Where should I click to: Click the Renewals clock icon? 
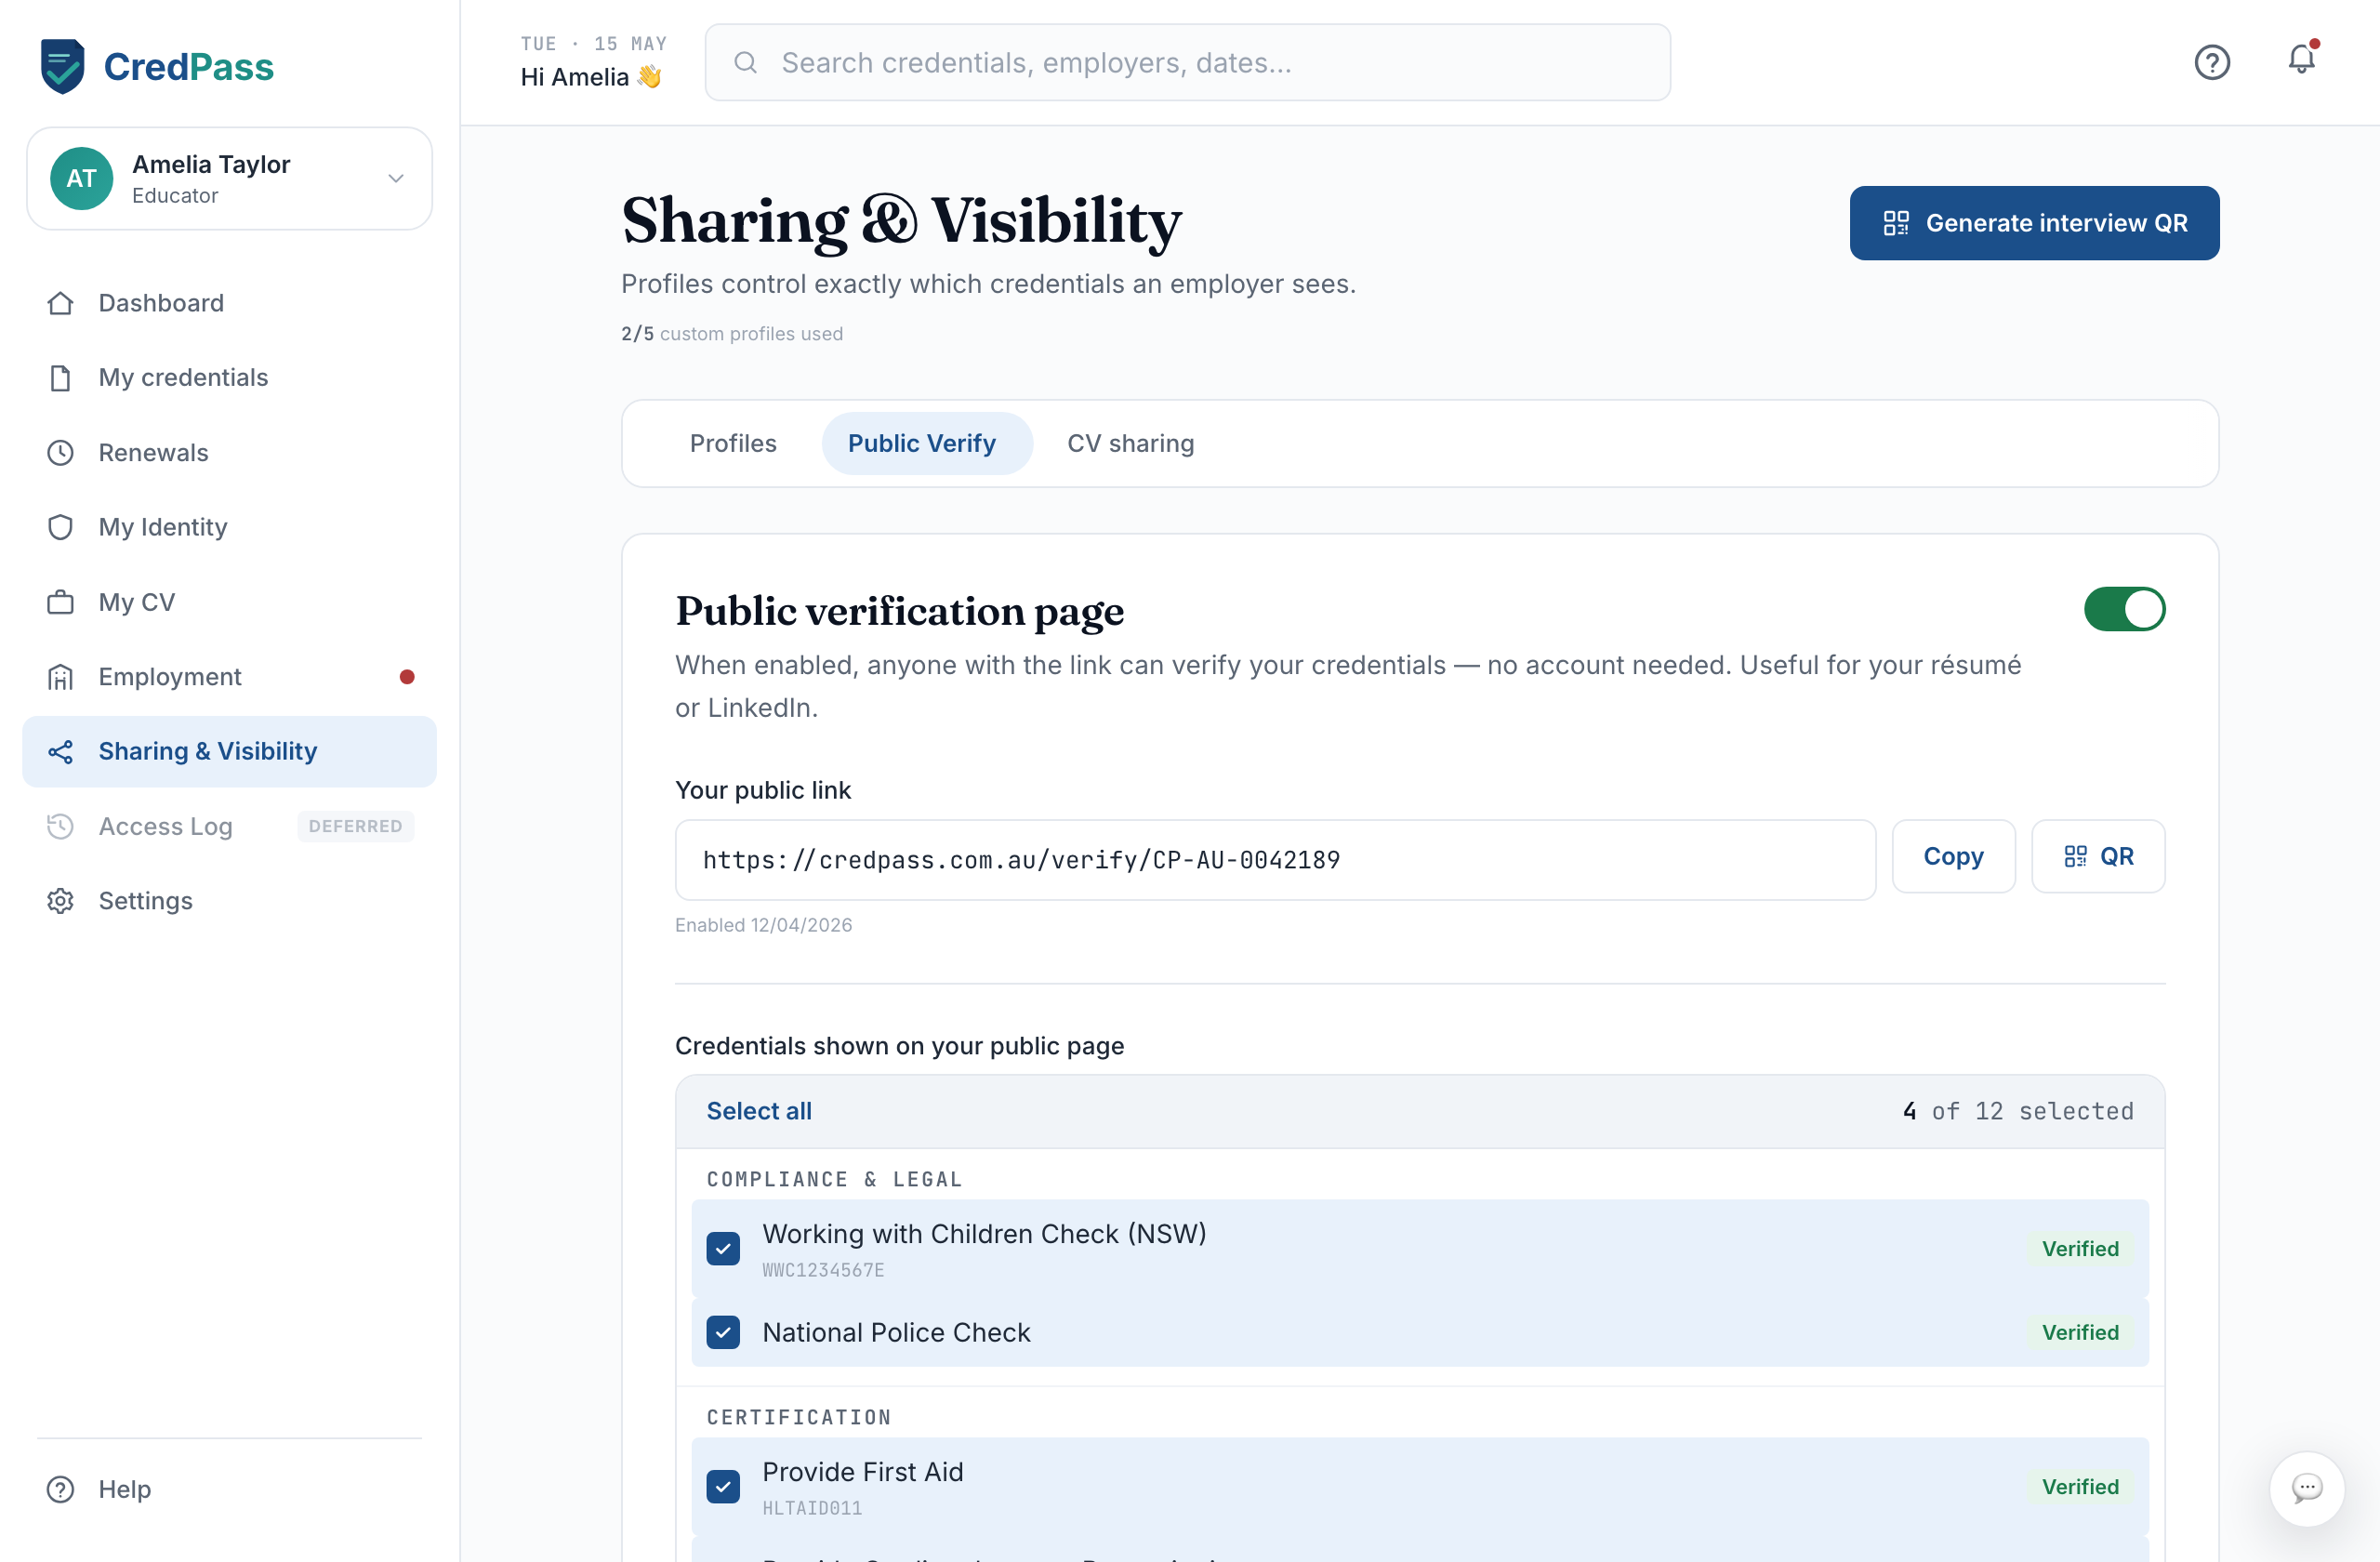tap(60, 453)
